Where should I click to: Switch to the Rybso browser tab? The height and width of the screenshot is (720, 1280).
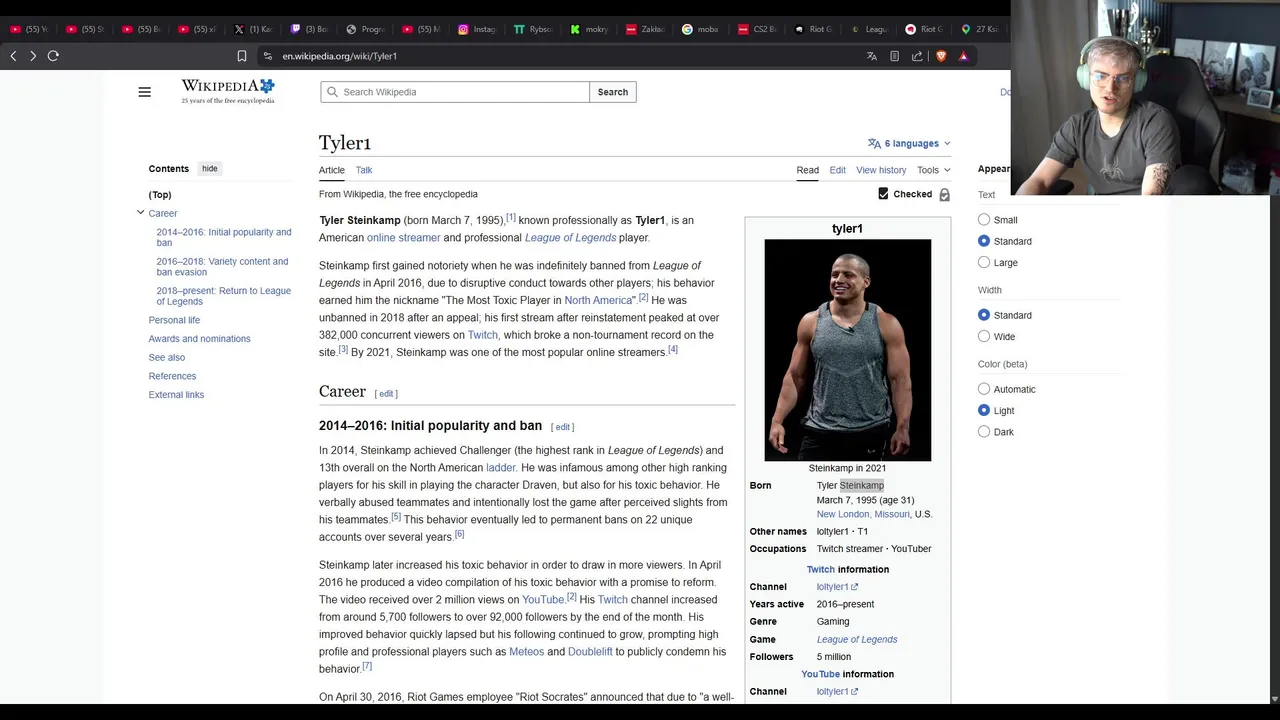tap(534, 29)
